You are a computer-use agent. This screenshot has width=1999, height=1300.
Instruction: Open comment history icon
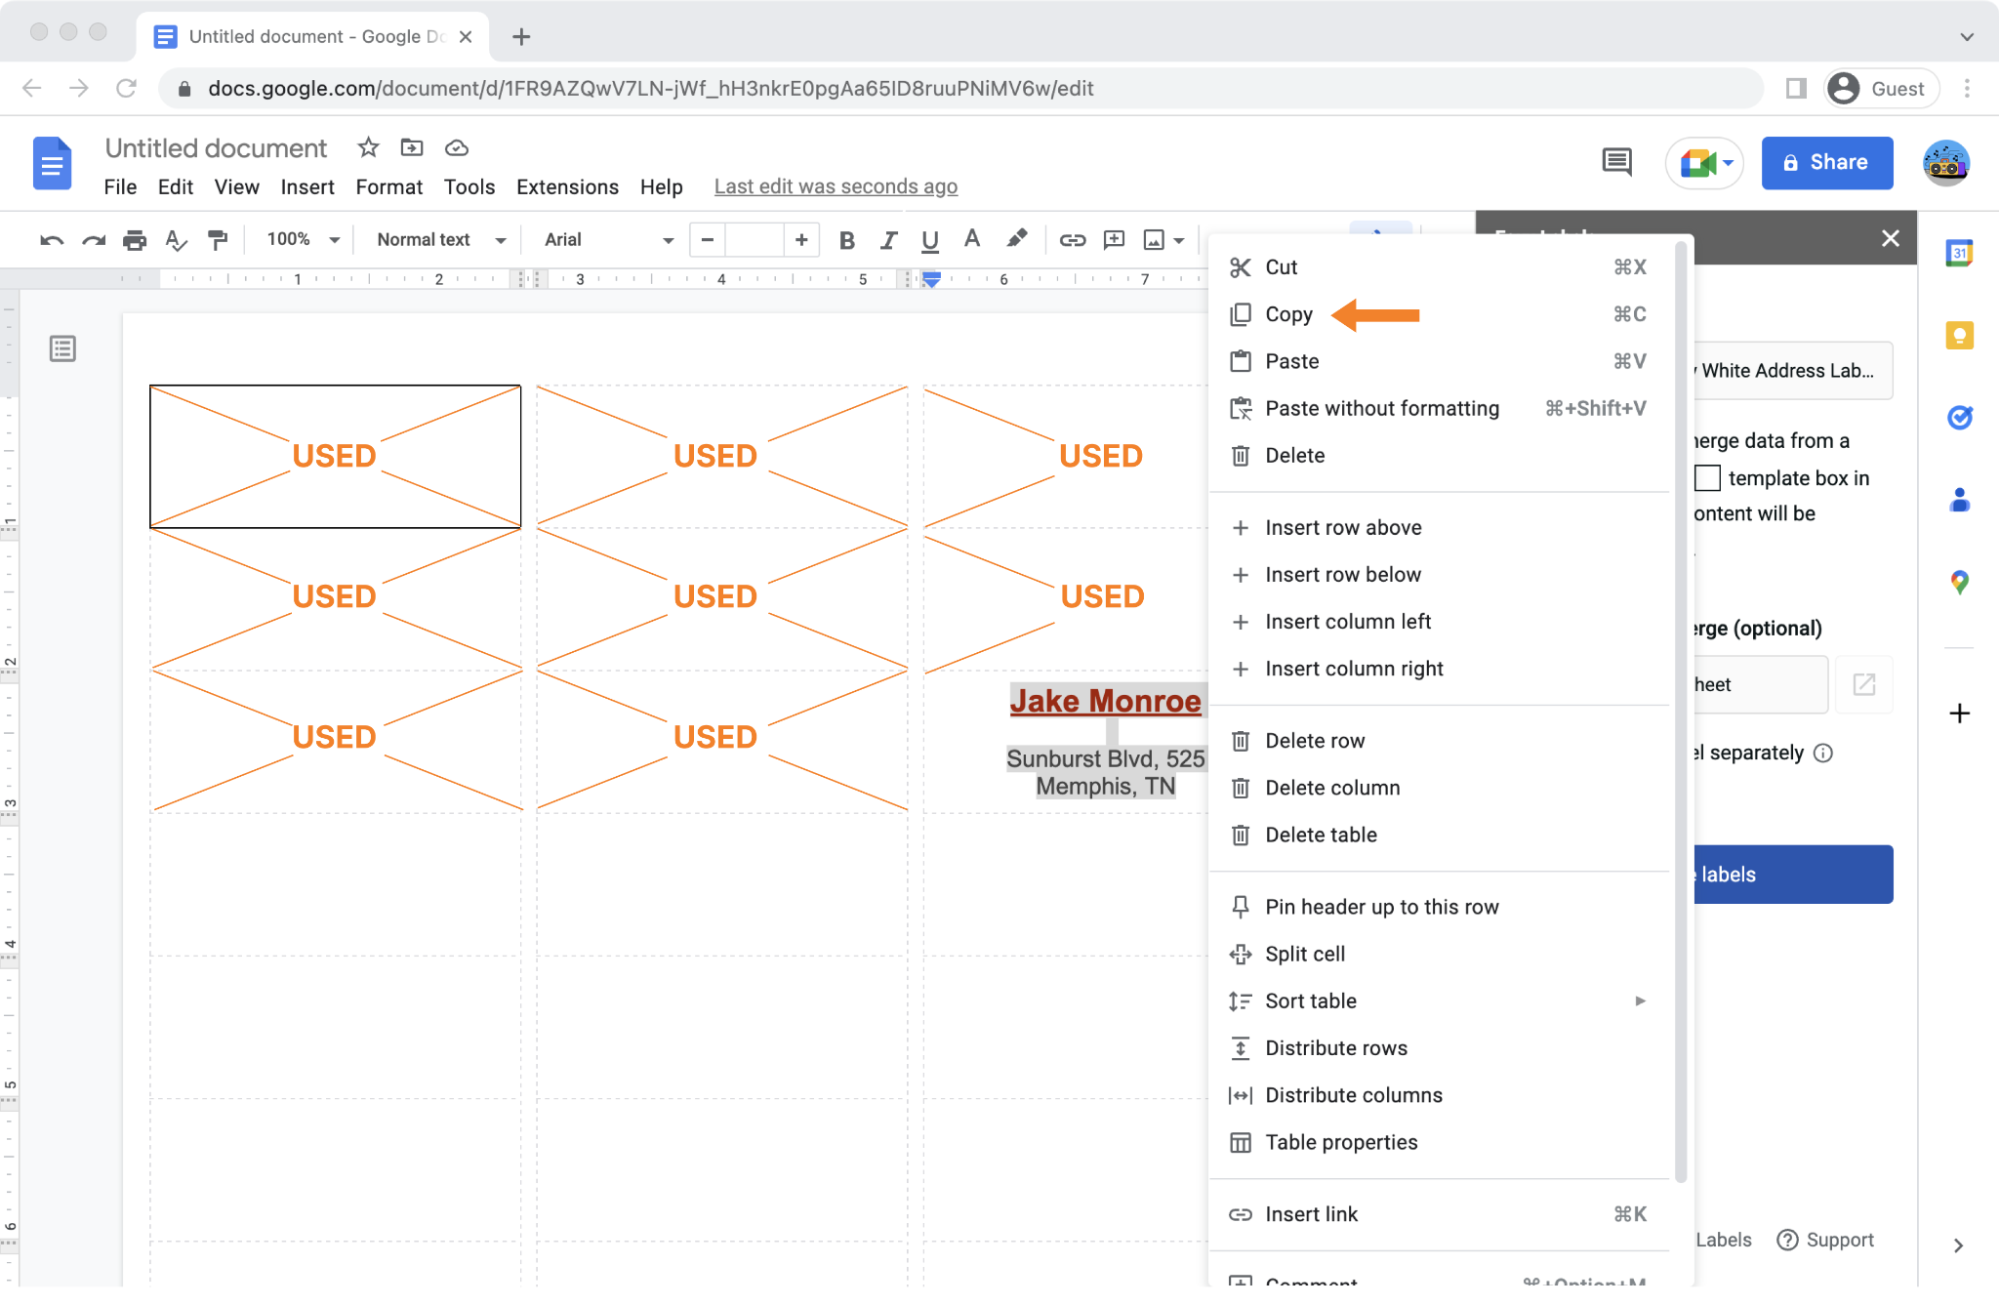(1616, 162)
